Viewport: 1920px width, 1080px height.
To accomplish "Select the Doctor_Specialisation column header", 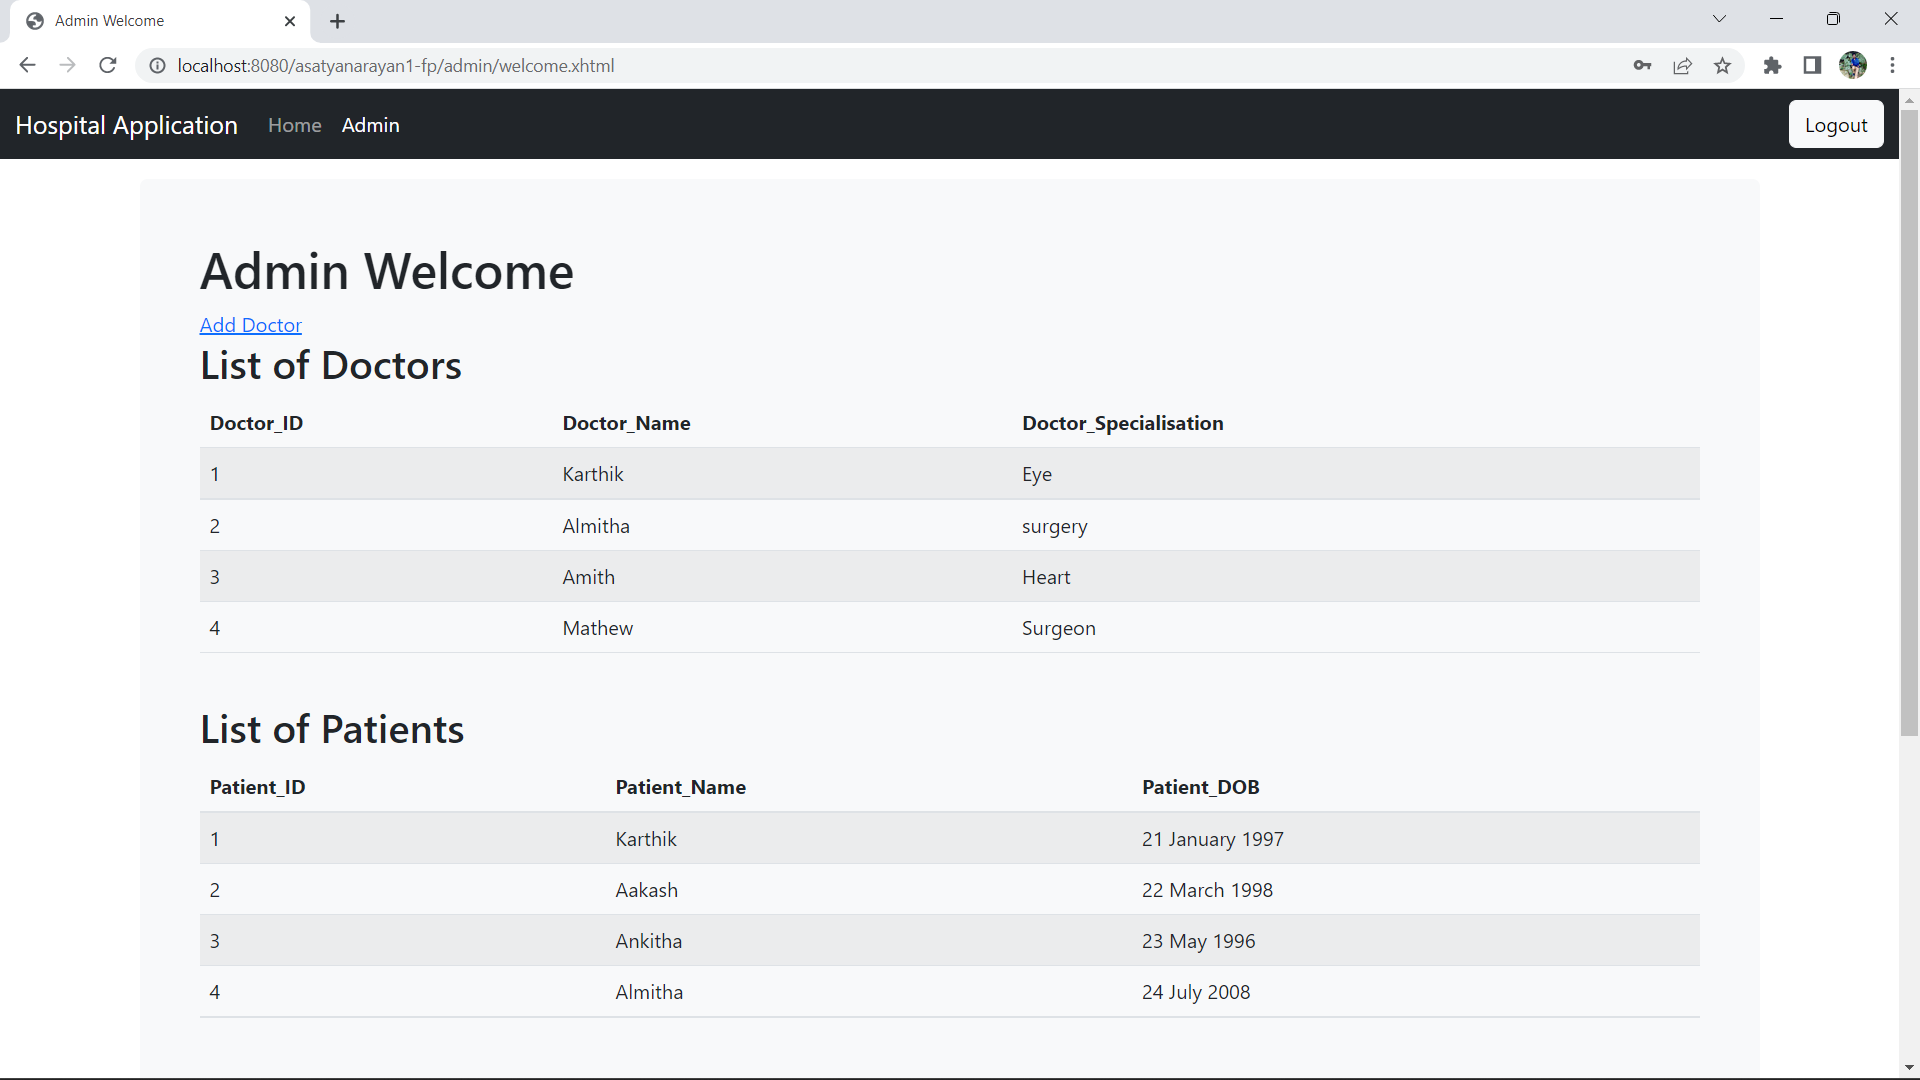I will coord(1123,423).
